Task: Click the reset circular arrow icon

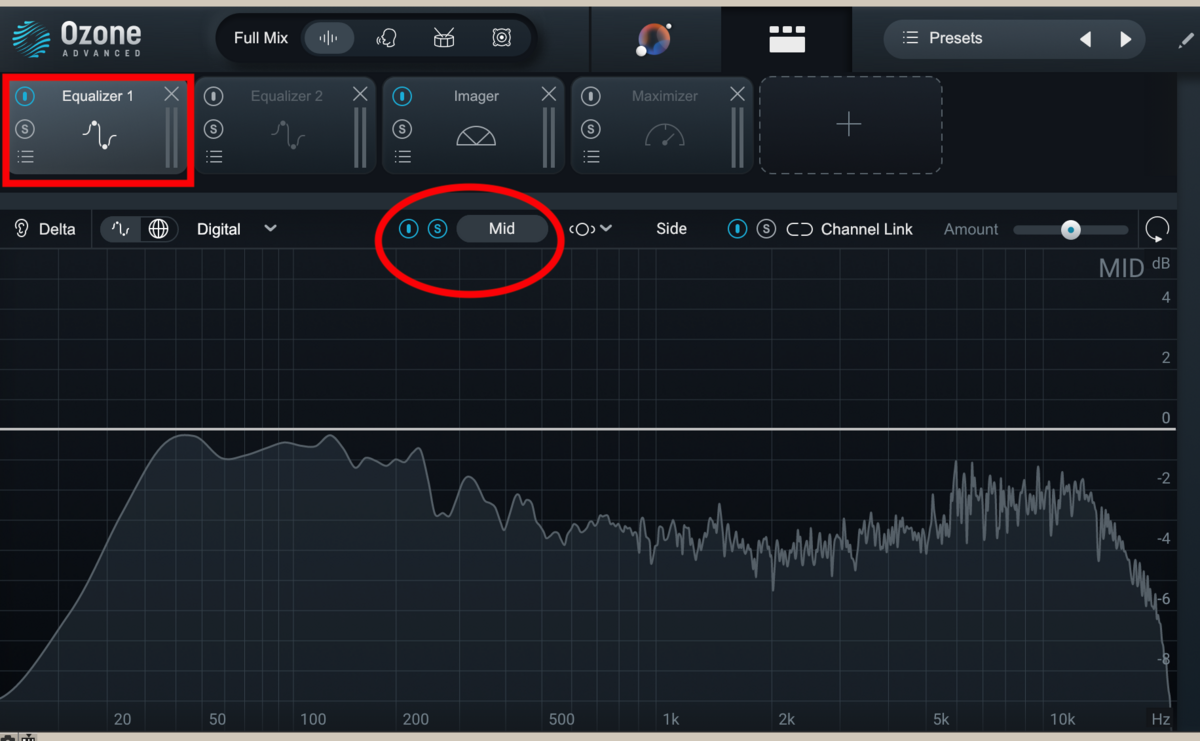Action: pos(1157,229)
